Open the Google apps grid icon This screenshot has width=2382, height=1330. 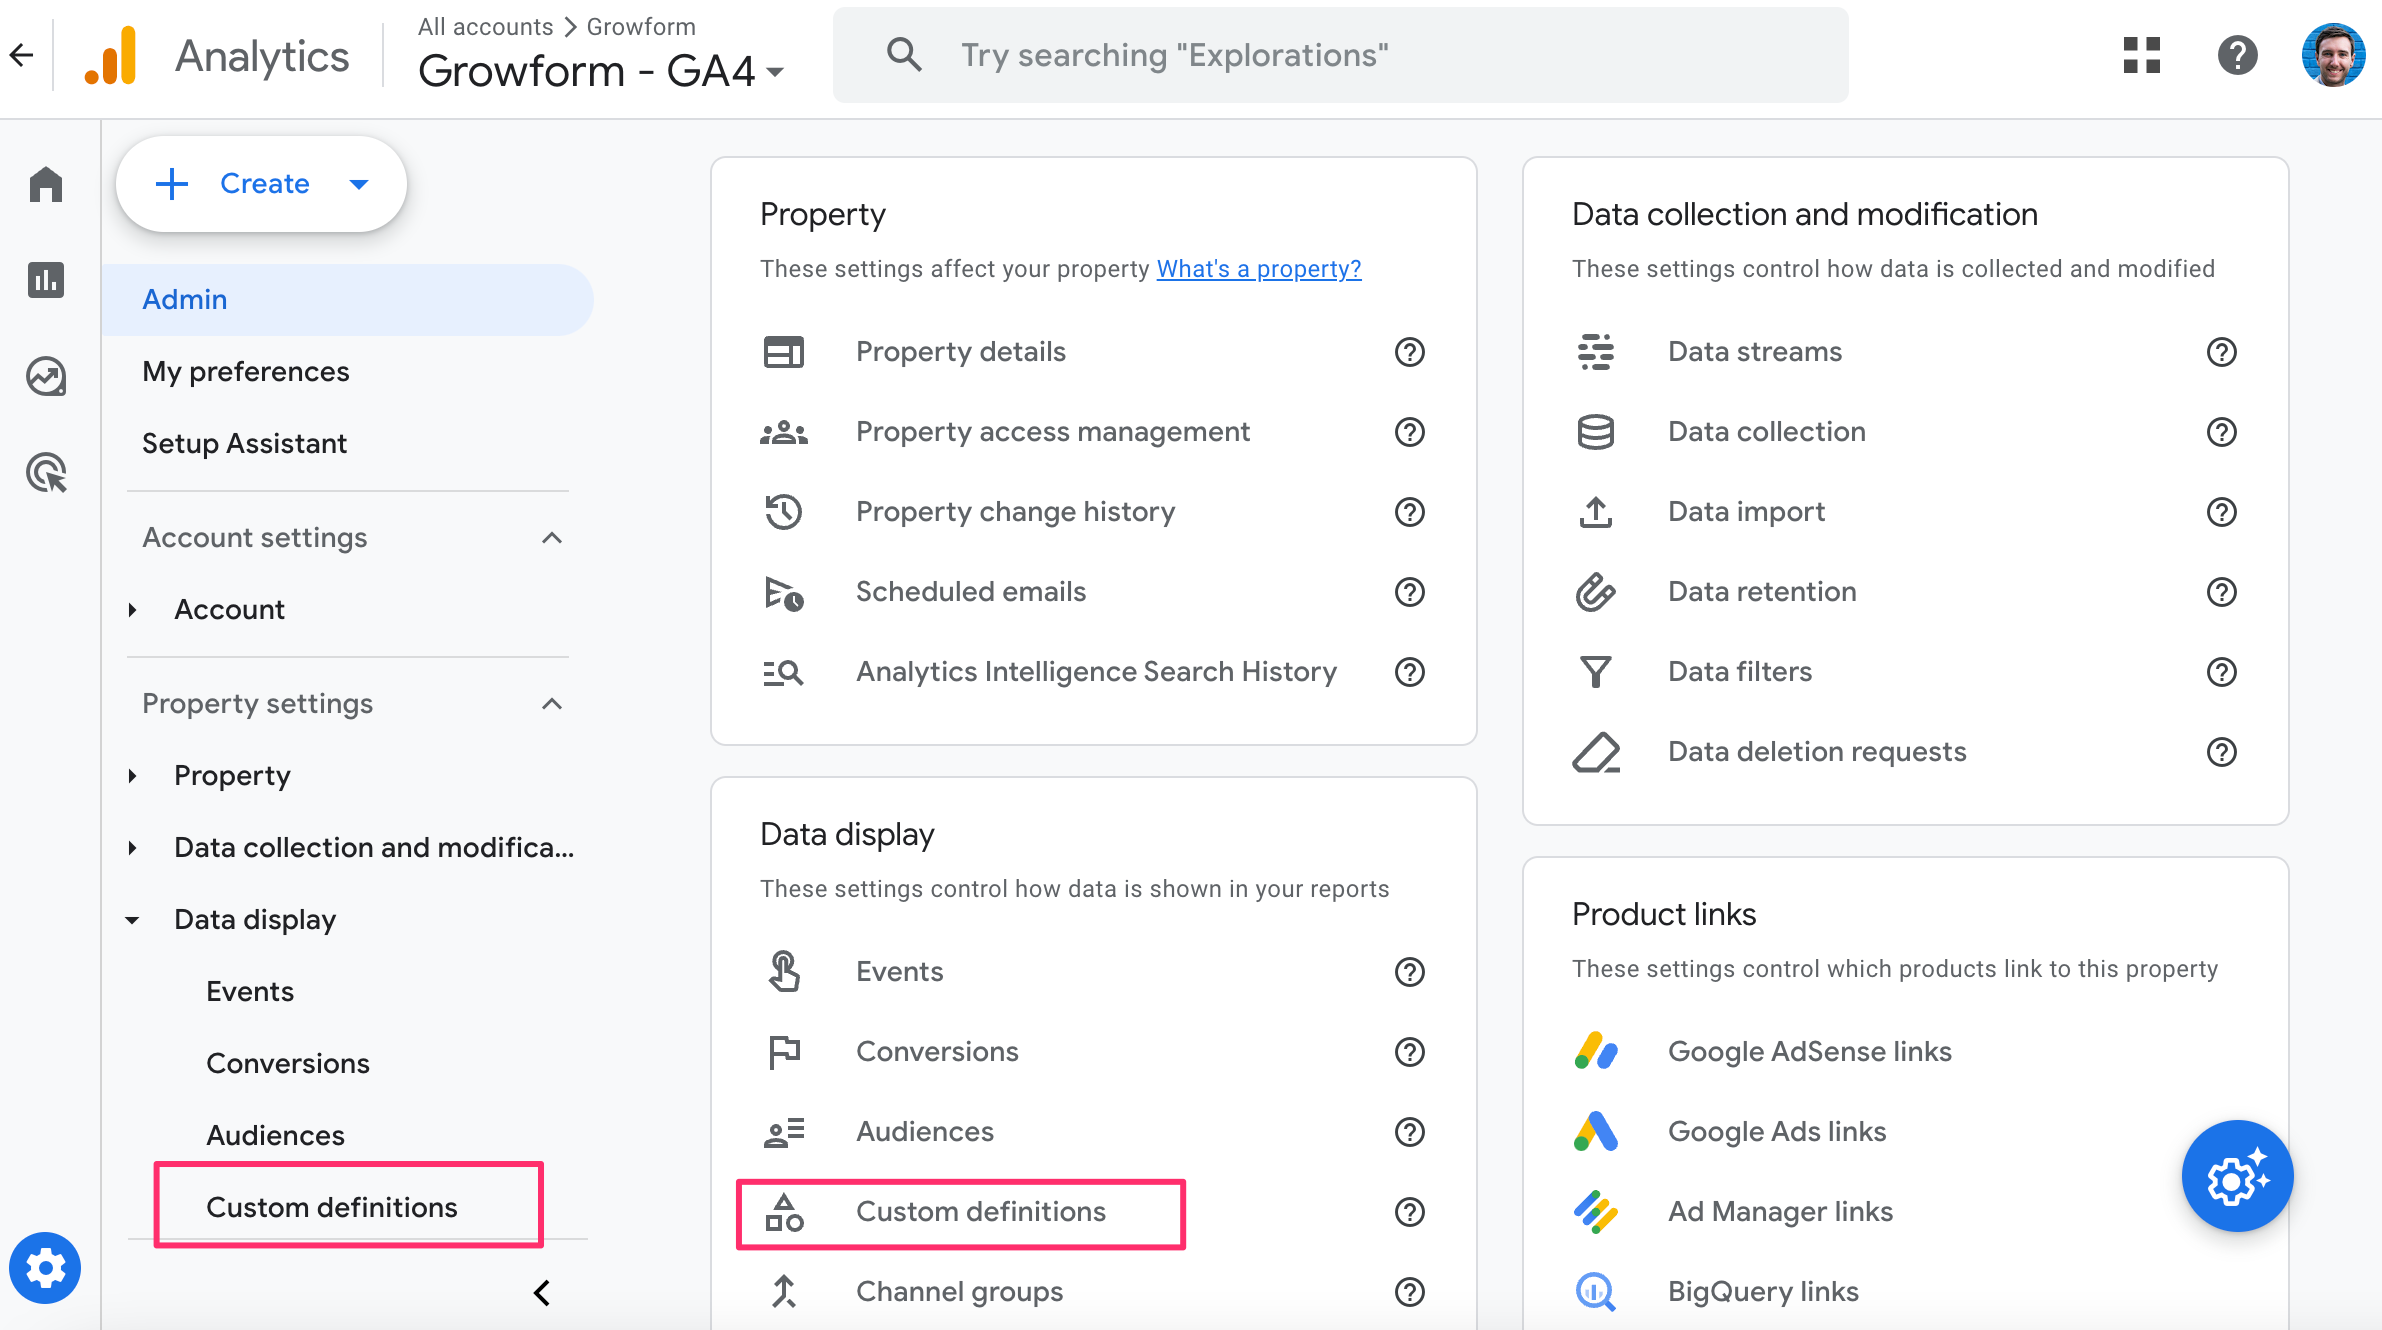(x=2141, y=55)
